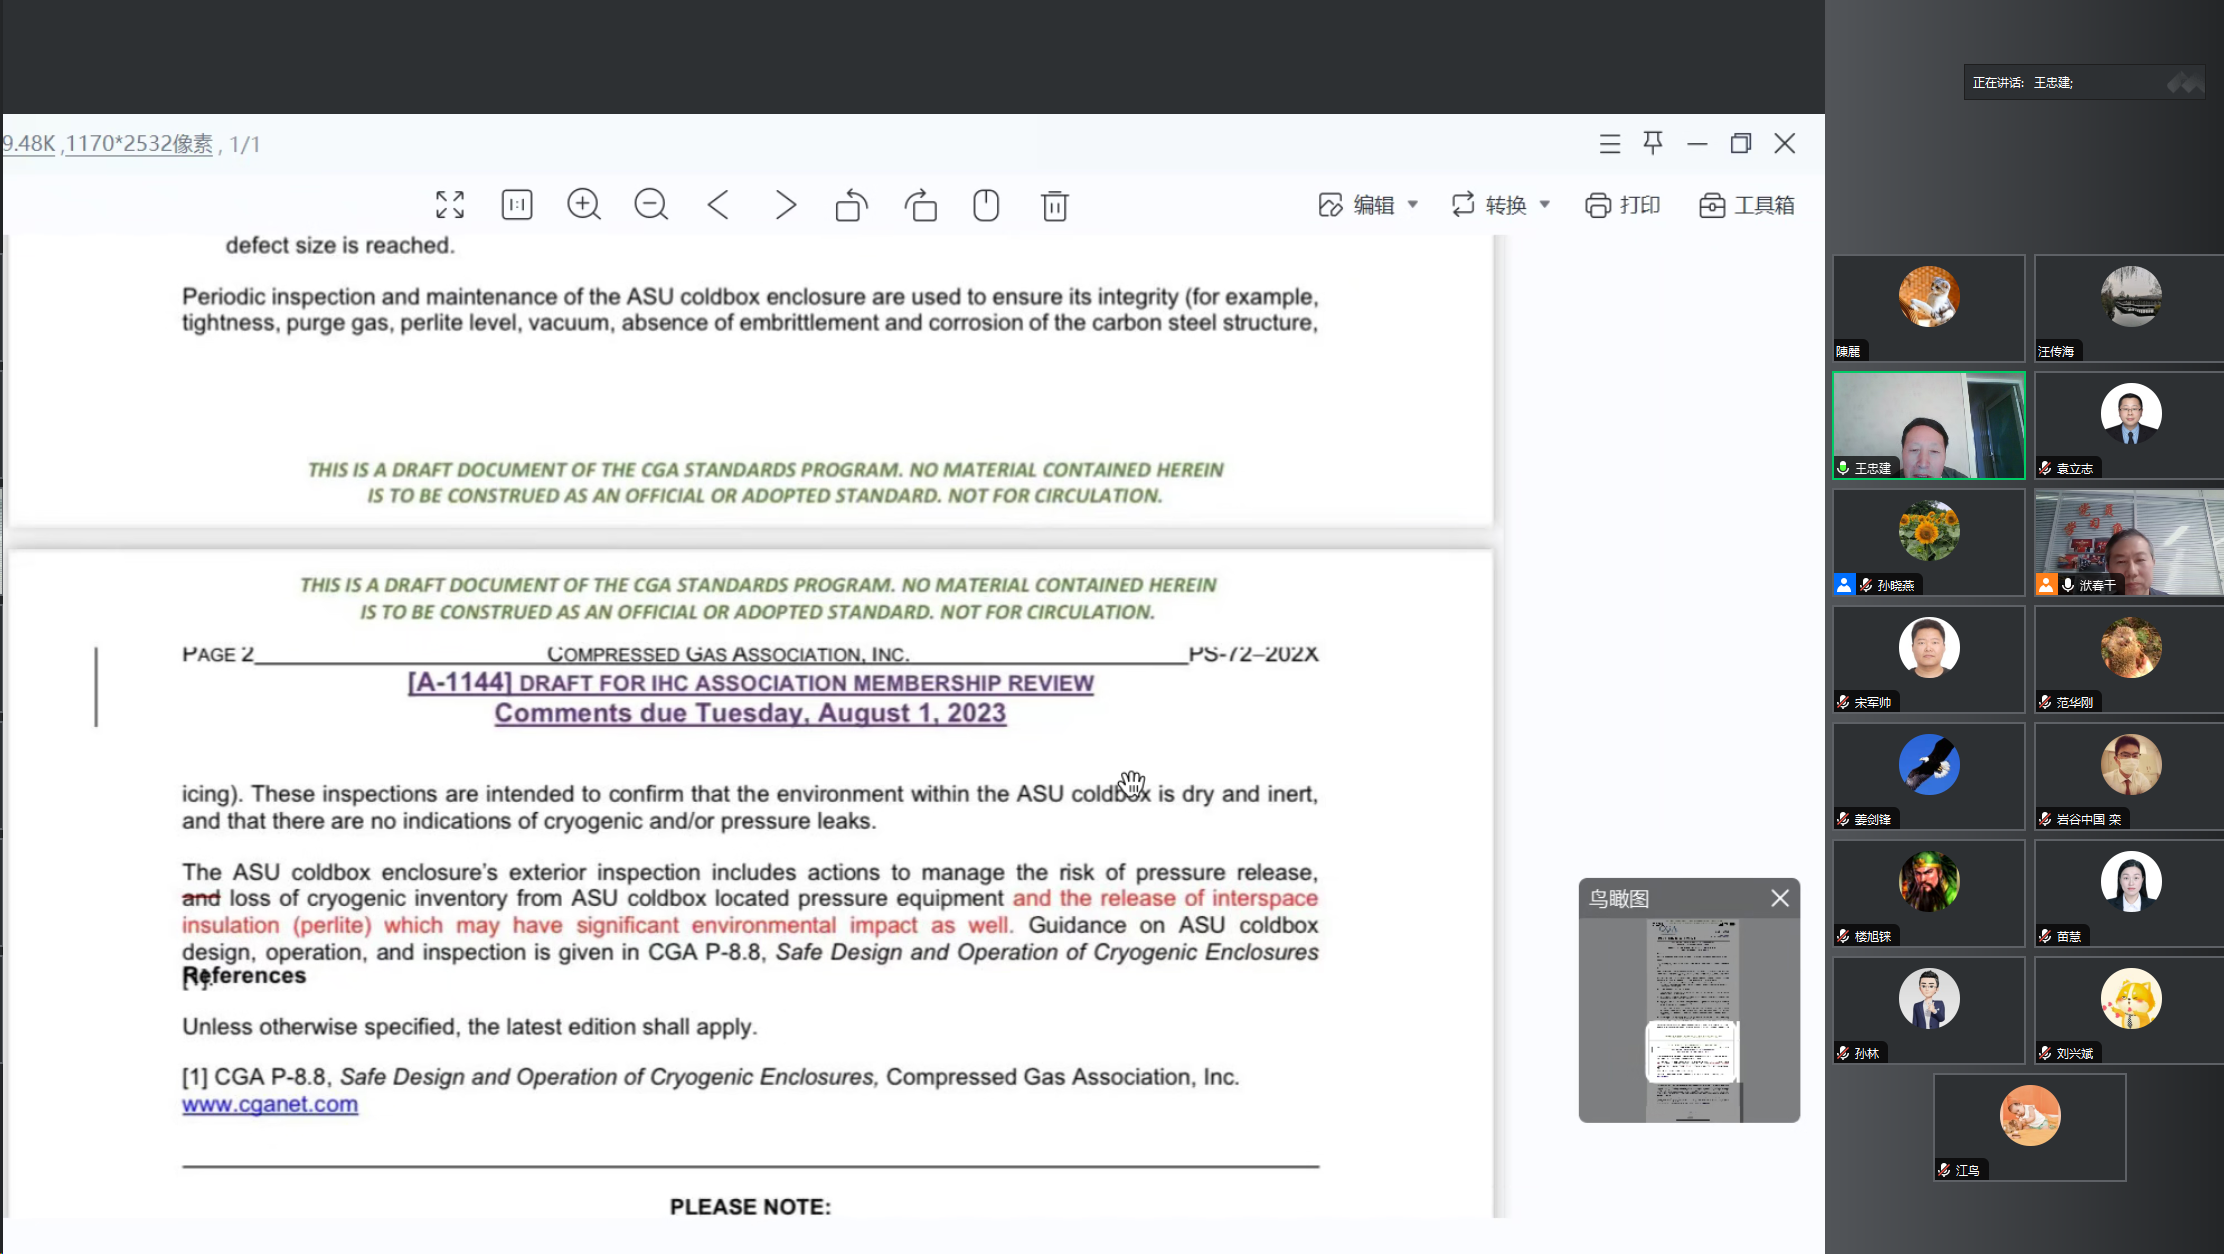Rotate the image clockwise

click(x=921, y=205)
